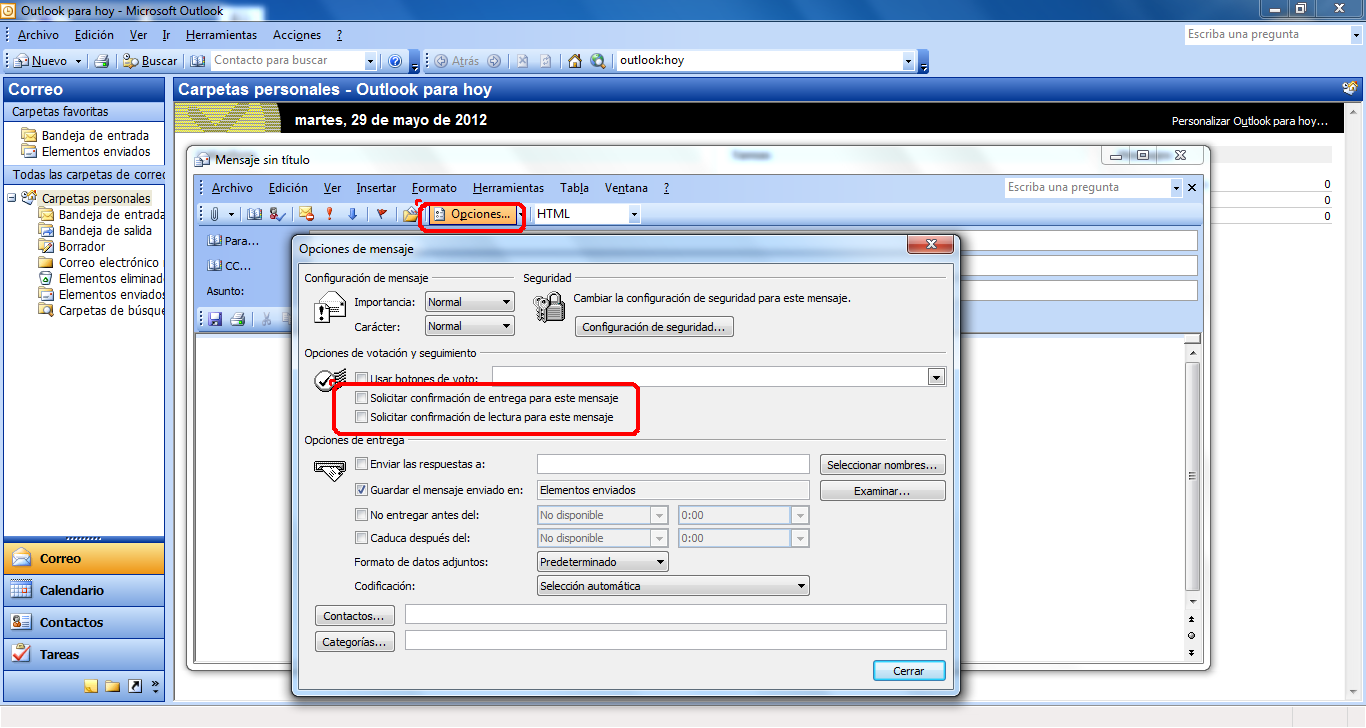Screen dimensions: 1366x728
Task: Enable Caduca después del checkbox
Action: [362, 538]
